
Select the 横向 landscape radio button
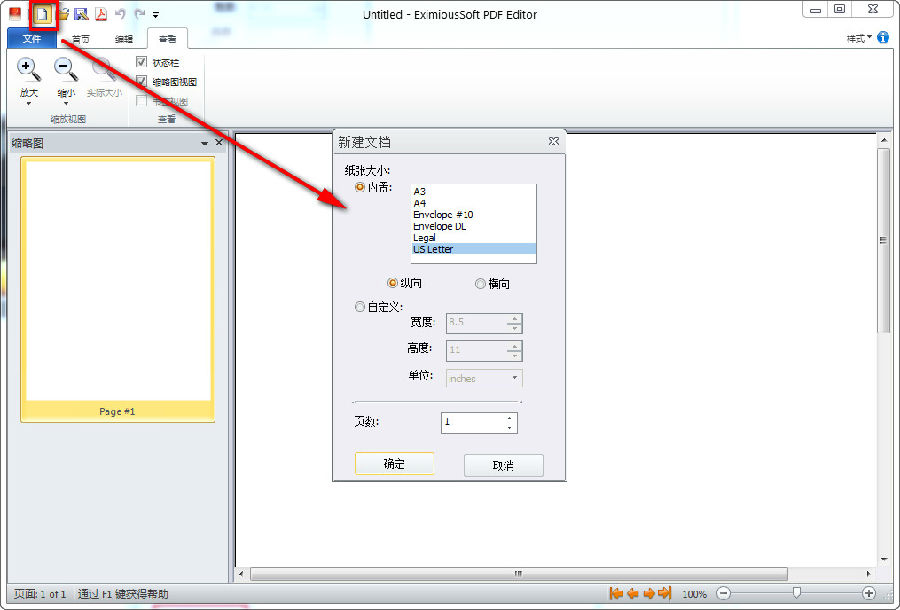[x=480, y=283]
